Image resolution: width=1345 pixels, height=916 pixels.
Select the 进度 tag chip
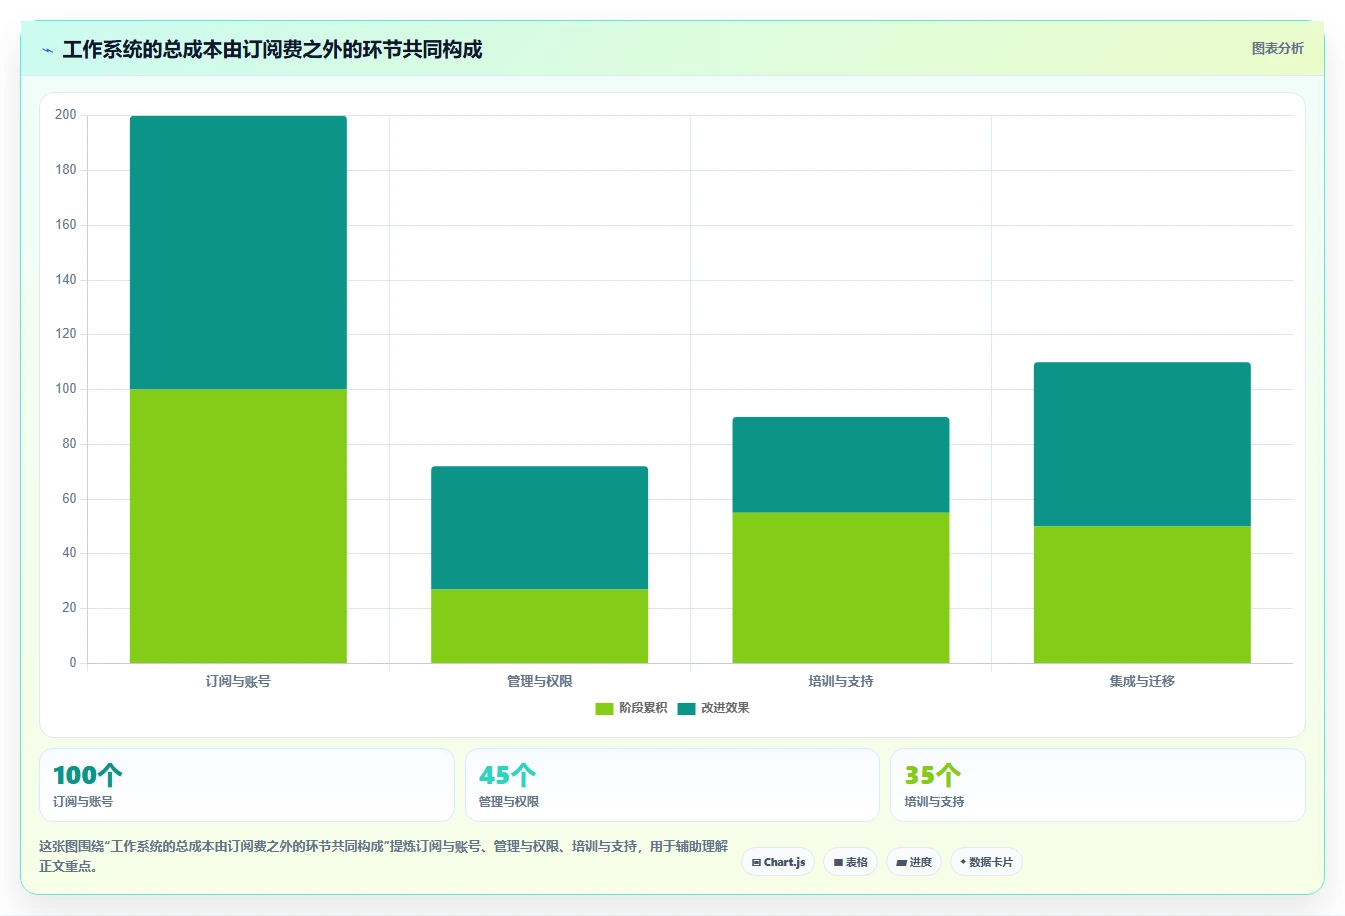[913, 862]
